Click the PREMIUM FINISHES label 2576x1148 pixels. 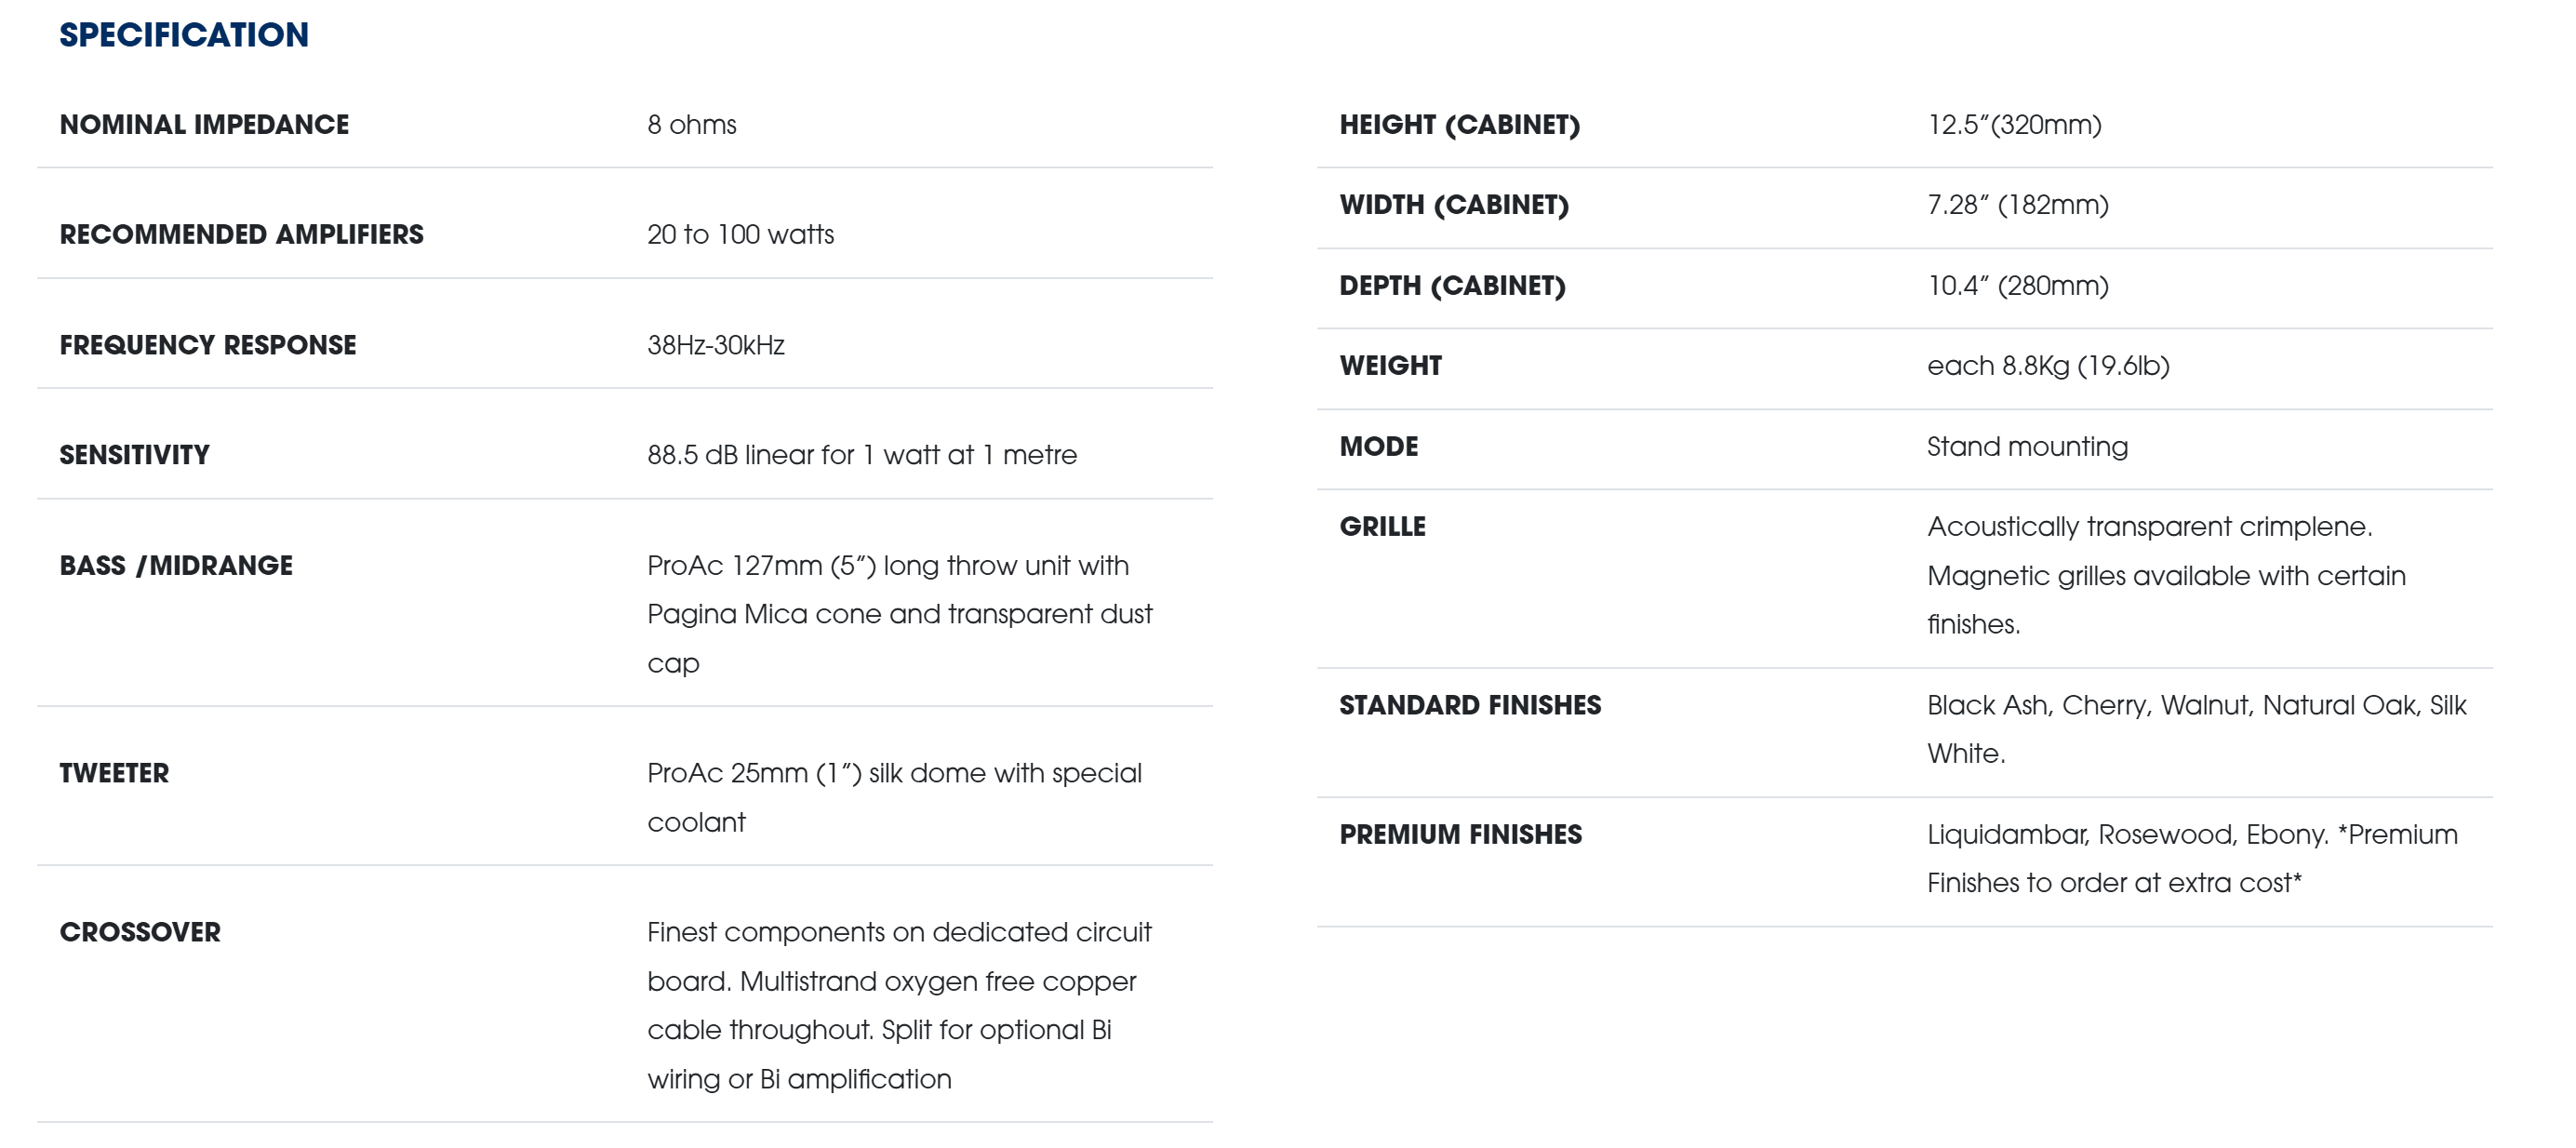coord(1460,835)
